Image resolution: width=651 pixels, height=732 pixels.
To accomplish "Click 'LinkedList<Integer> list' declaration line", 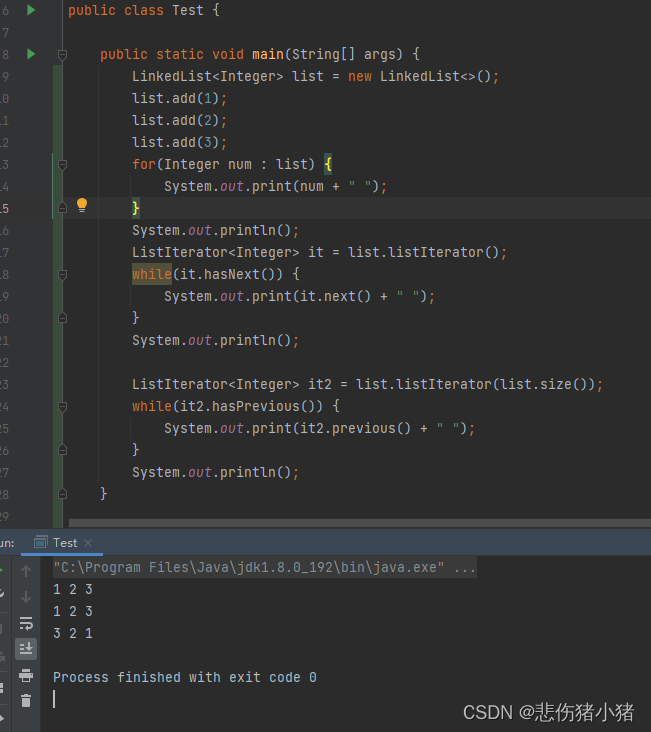I will [x=315, y=76].
